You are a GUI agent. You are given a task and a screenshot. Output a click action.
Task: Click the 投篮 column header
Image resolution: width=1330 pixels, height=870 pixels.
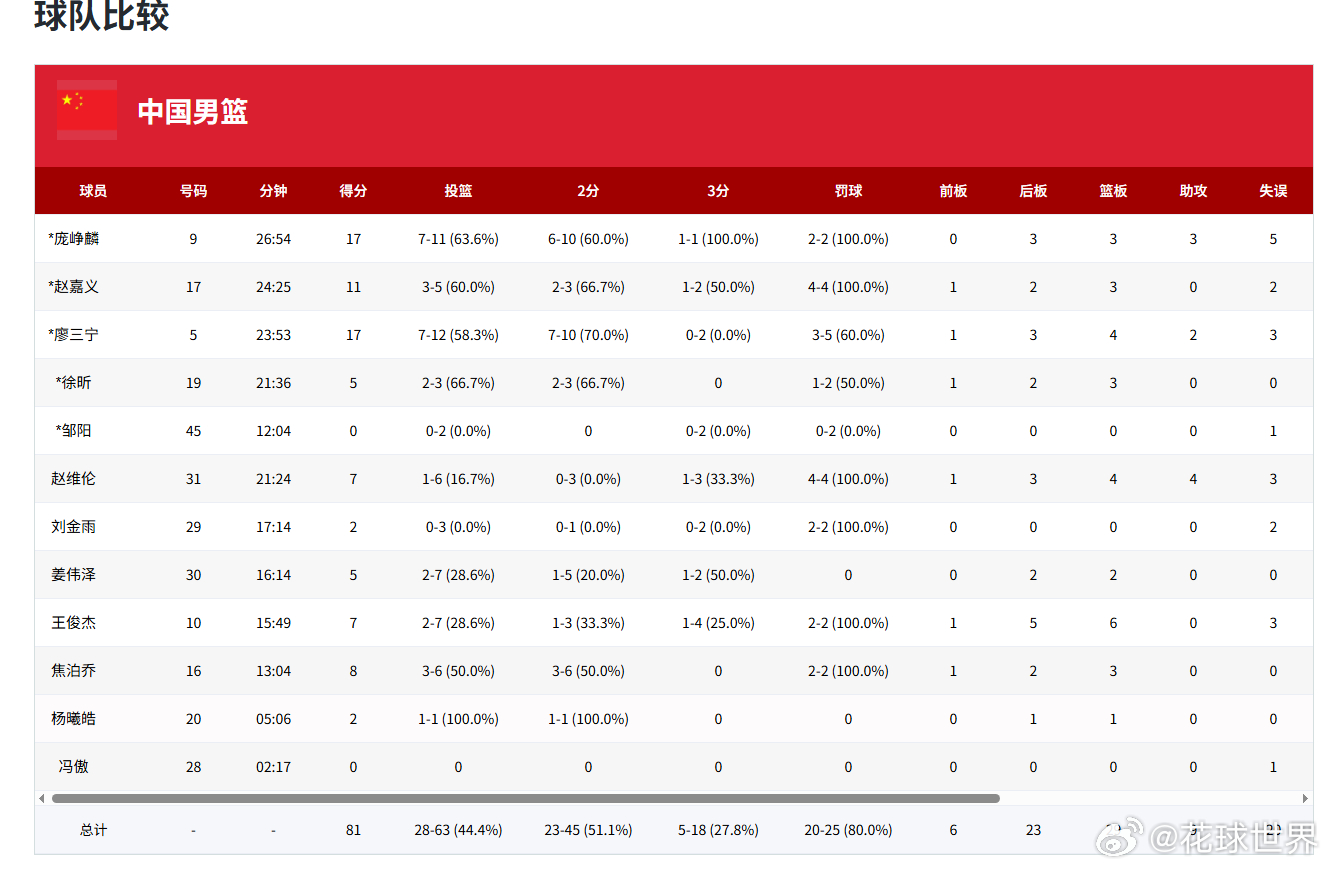[x=458, y=191]
